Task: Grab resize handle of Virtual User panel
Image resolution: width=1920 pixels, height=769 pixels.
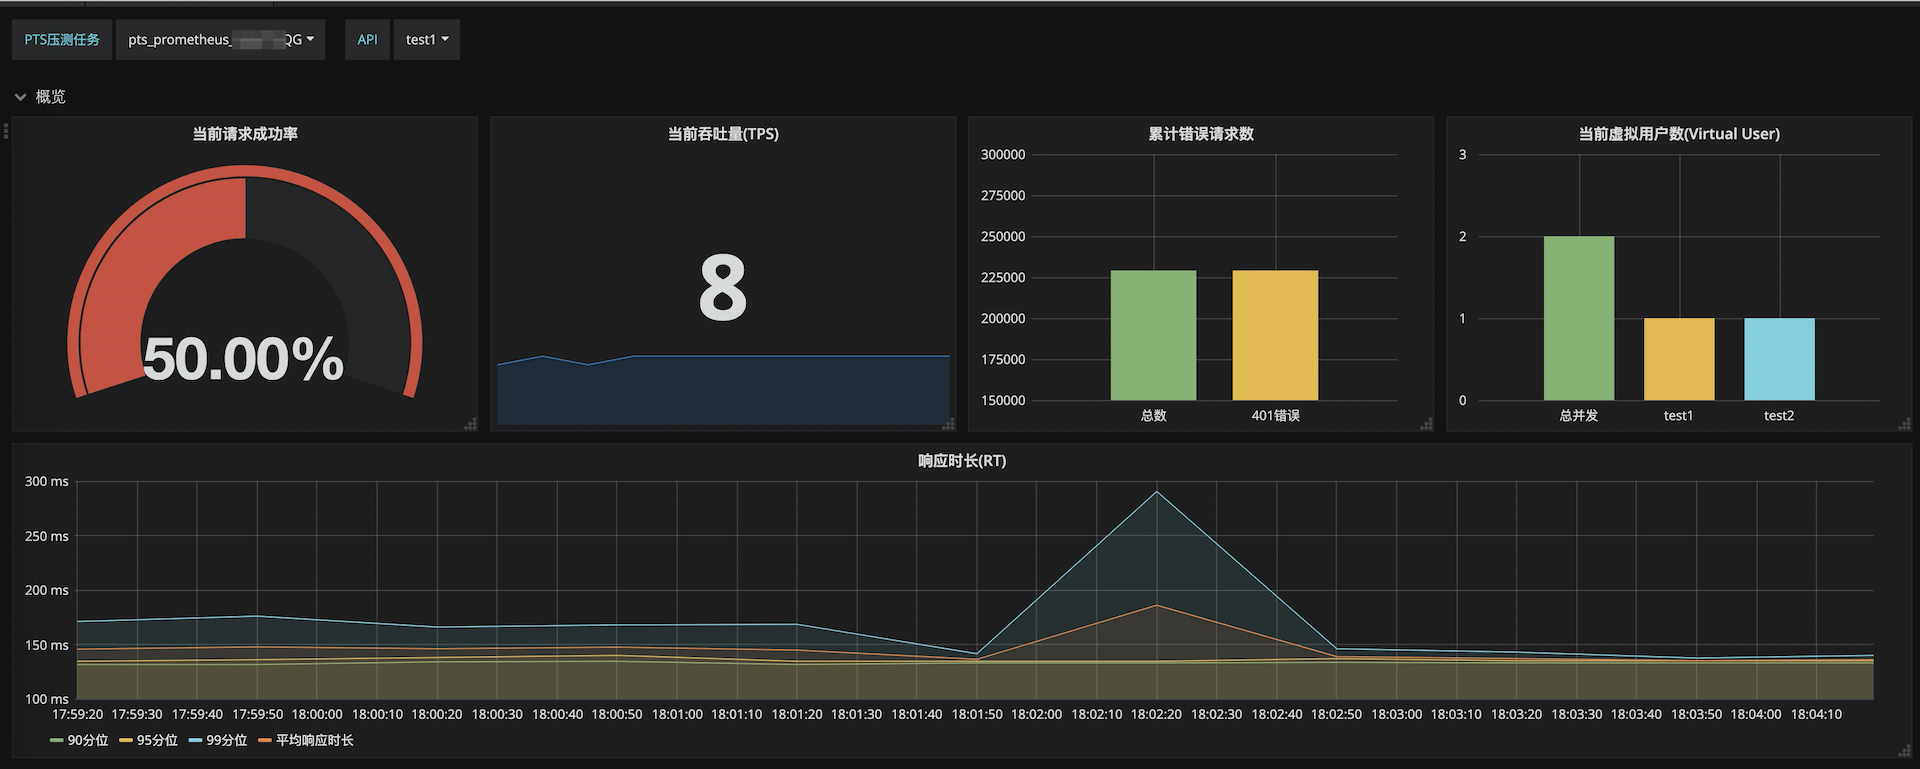Action: (x=1904, y=424)
